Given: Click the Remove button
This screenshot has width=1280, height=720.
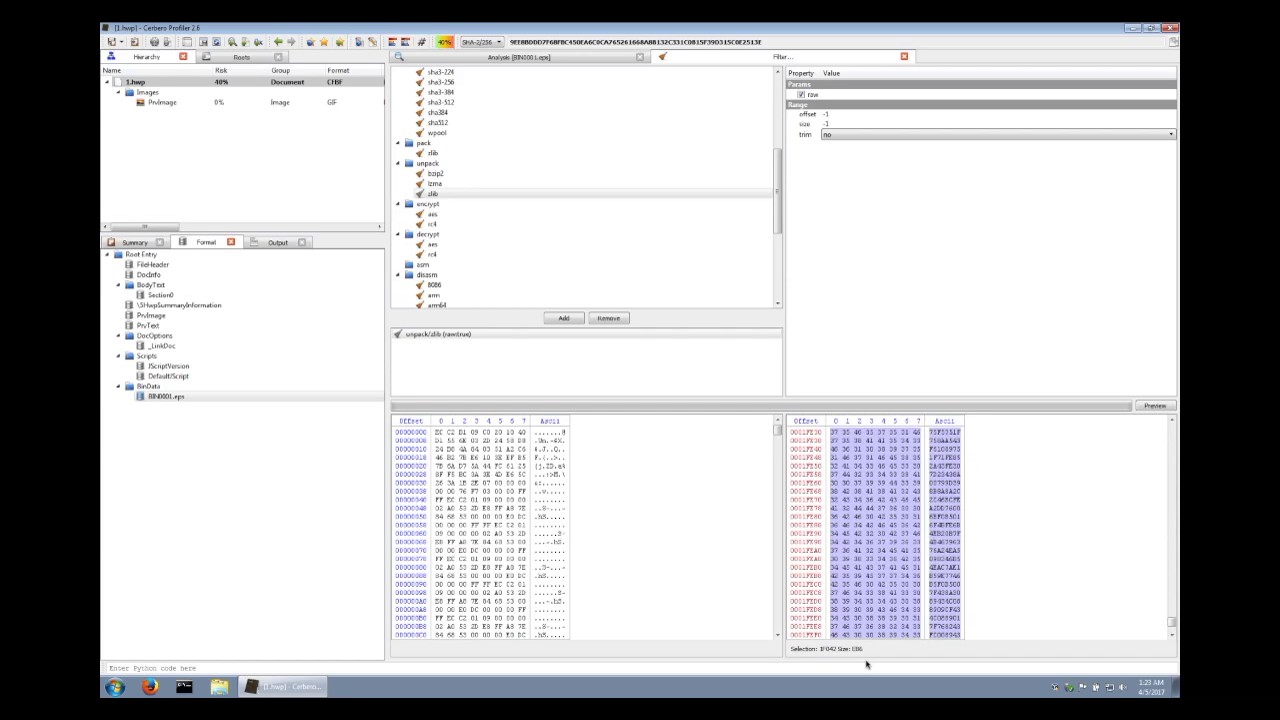Looking at the screenshot, I should pos(608,318).
